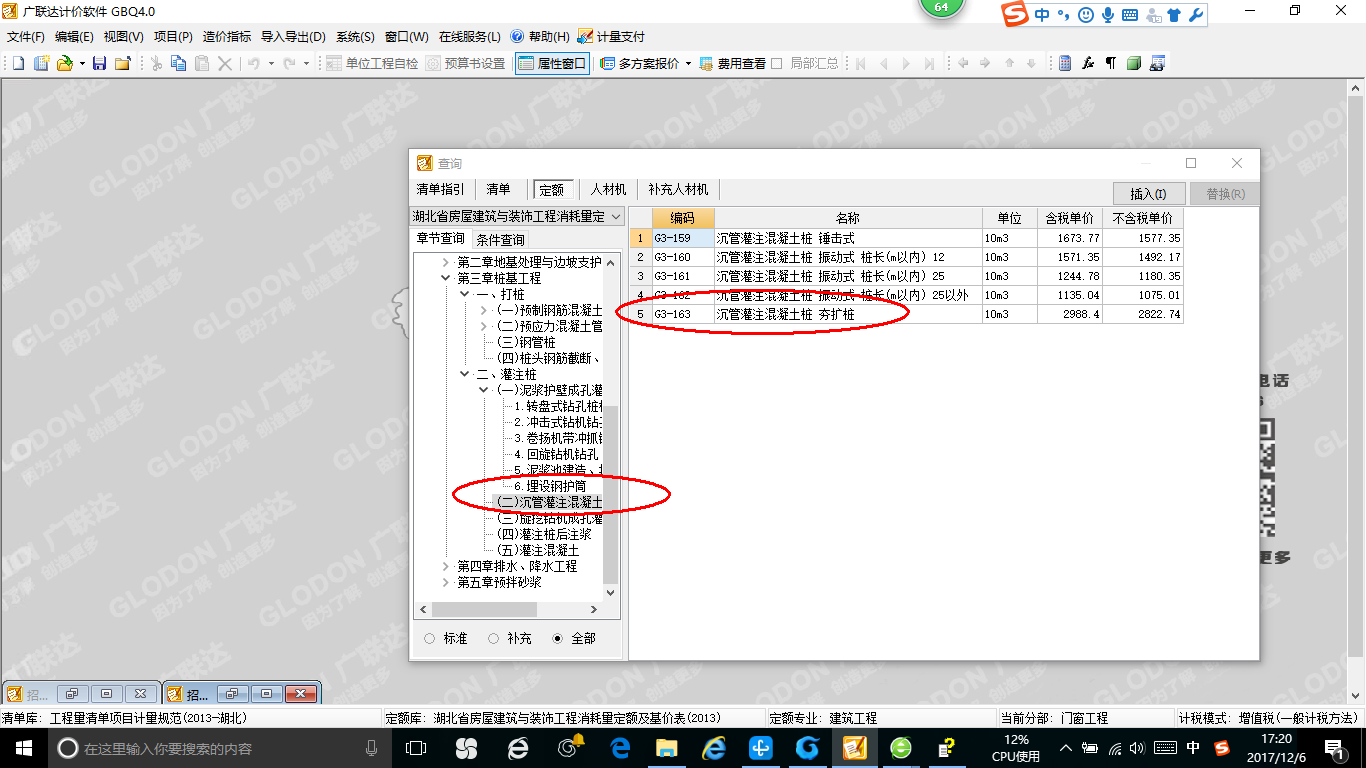Click the Save floppy disk icon
Screen dimensions: 1366x768
point(99,63)
